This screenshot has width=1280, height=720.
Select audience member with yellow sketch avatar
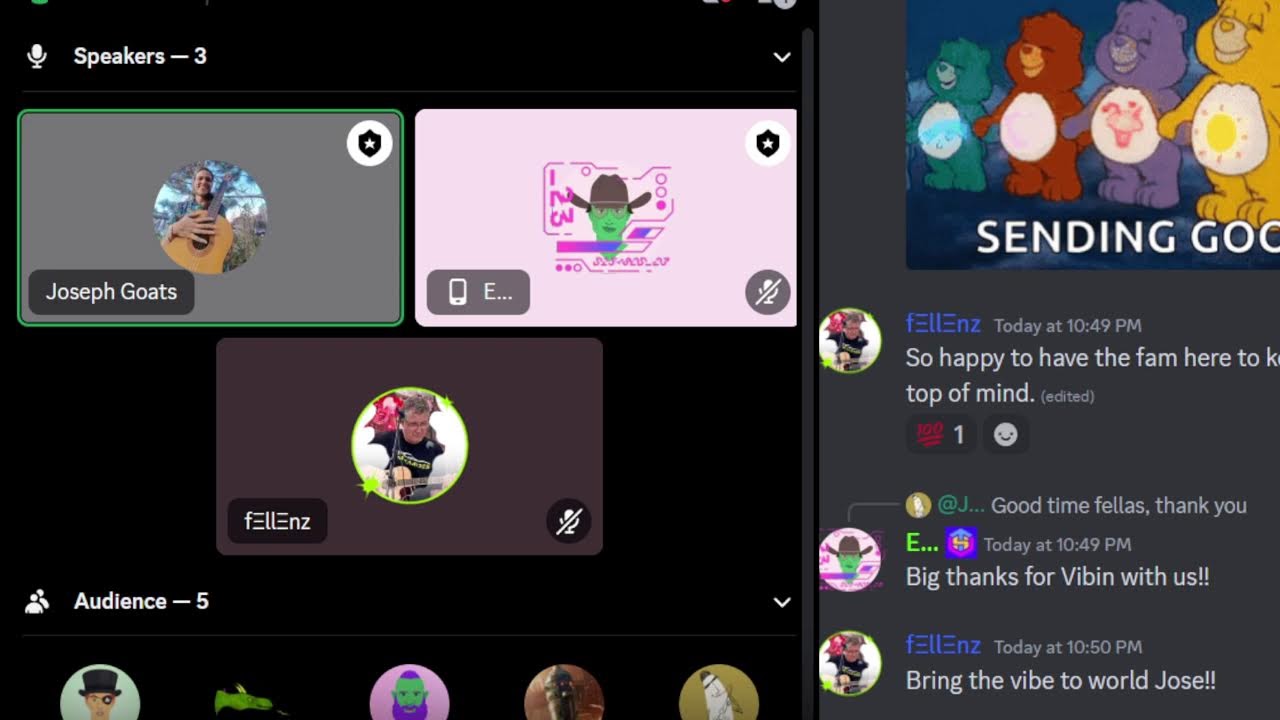click(x=719, y=692)
